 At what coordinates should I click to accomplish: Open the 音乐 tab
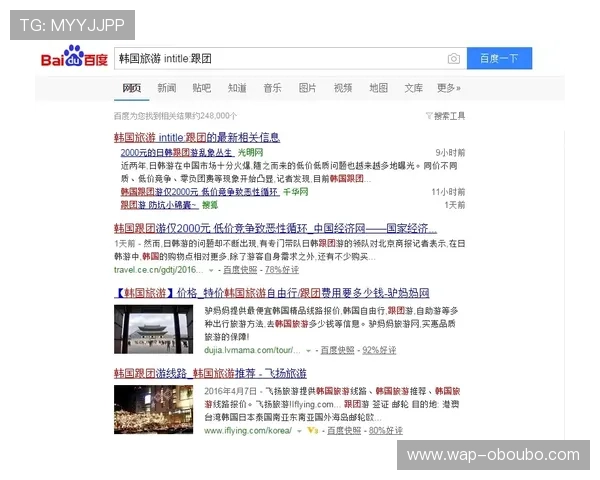[x=272, y=88]
